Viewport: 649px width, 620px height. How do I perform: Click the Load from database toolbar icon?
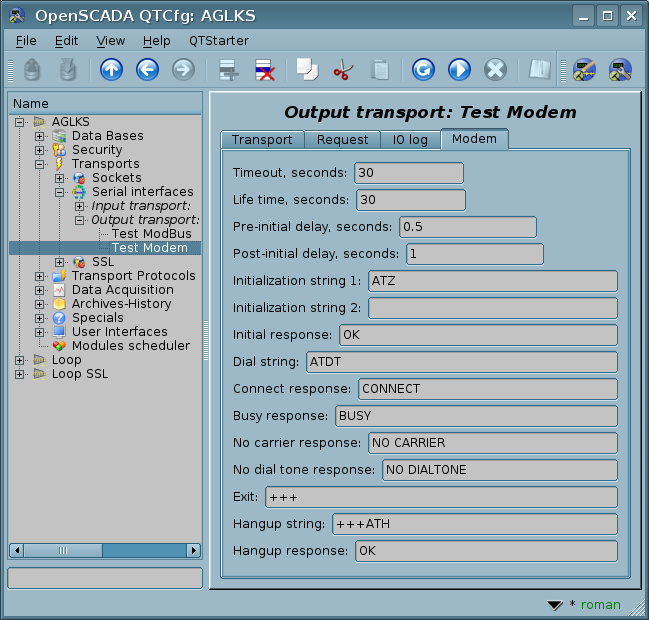[32, 70]
